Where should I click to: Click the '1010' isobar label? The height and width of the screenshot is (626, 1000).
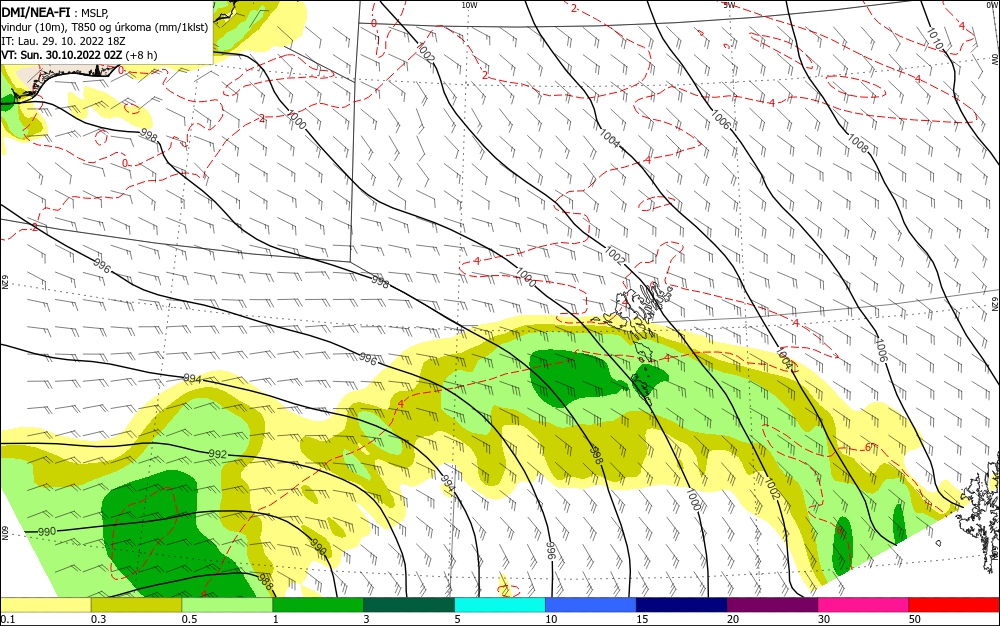934,40
